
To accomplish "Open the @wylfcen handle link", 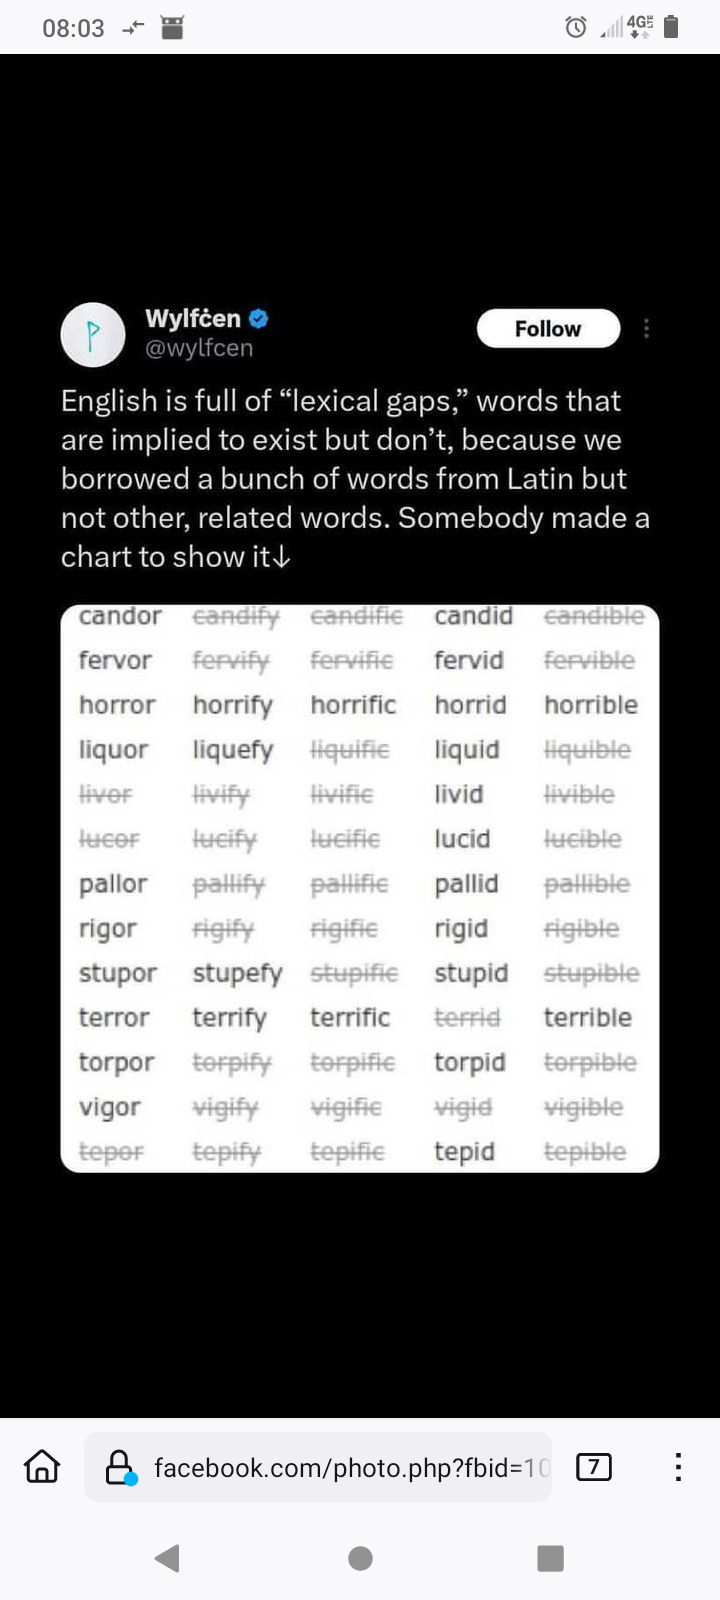I will [x=199, y=348].
